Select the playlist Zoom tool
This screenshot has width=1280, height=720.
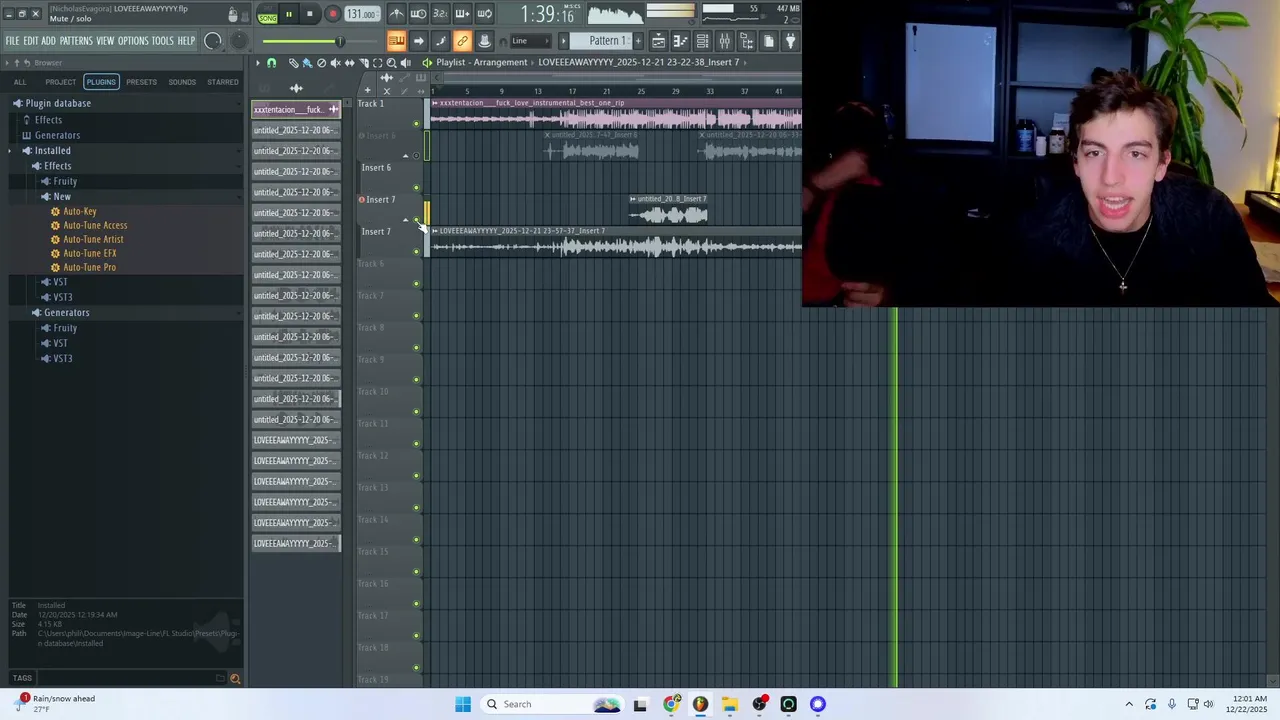coord(391,63)
